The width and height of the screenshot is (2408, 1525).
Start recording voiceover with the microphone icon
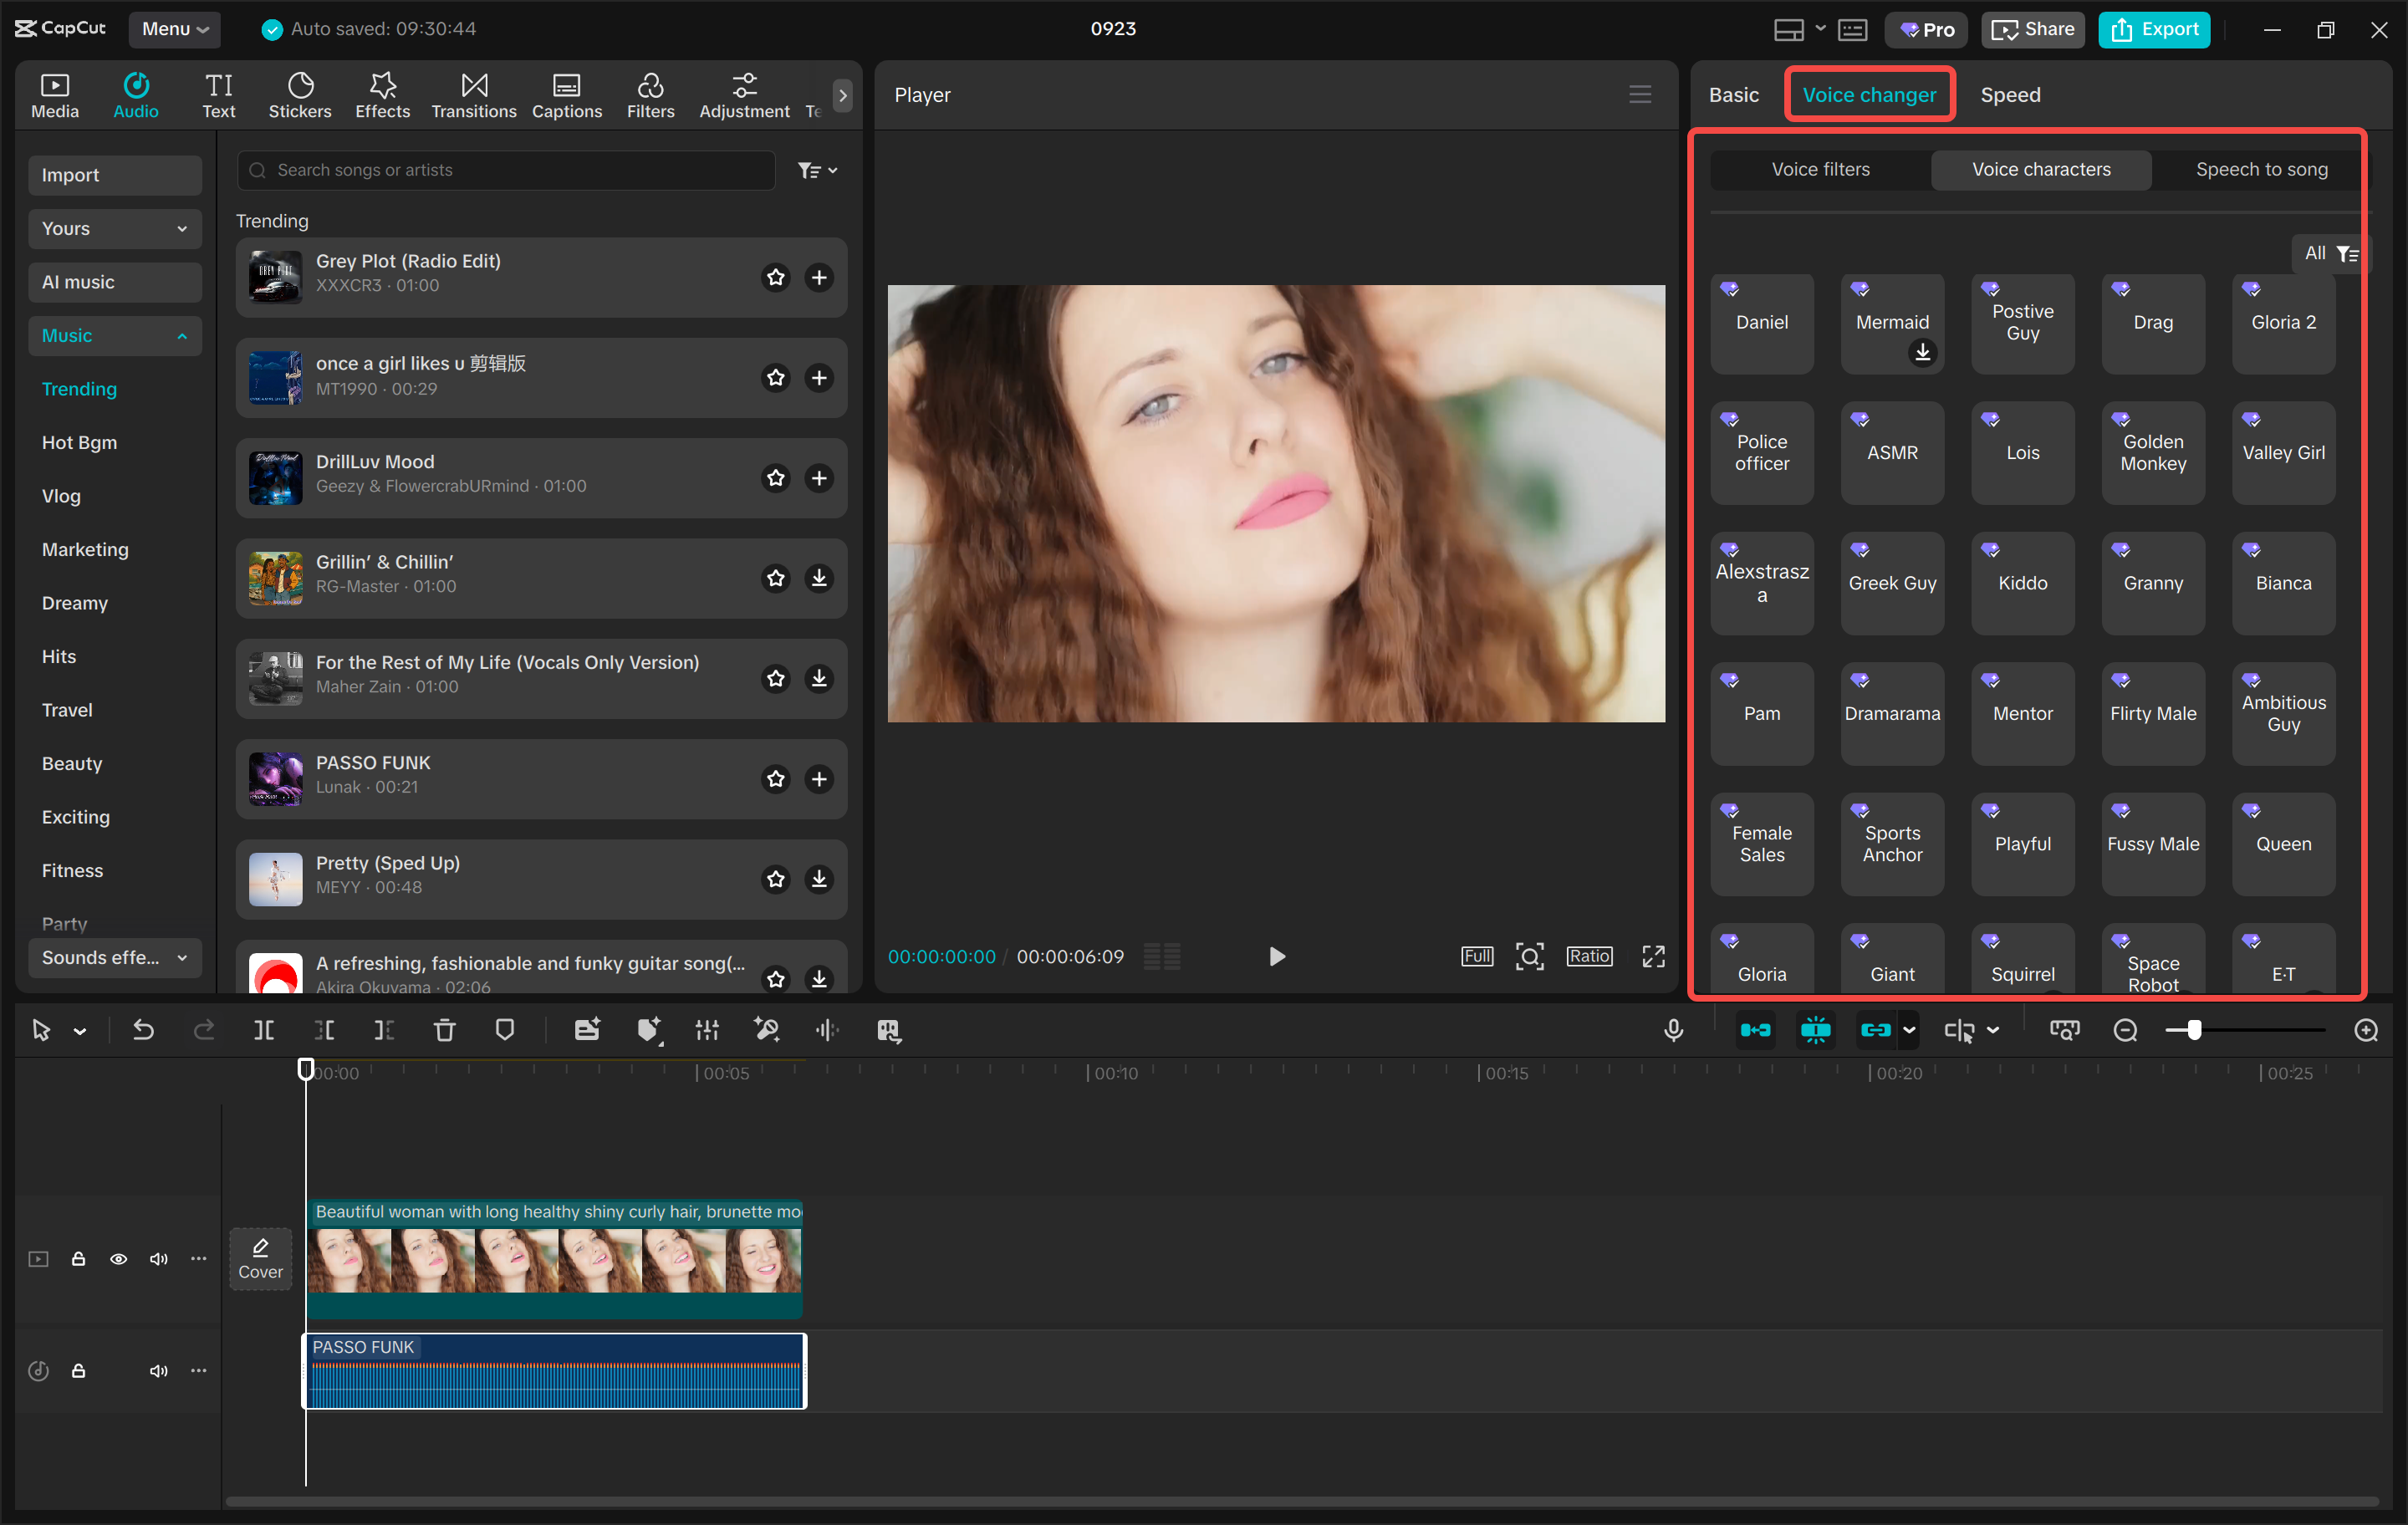1674,1029
